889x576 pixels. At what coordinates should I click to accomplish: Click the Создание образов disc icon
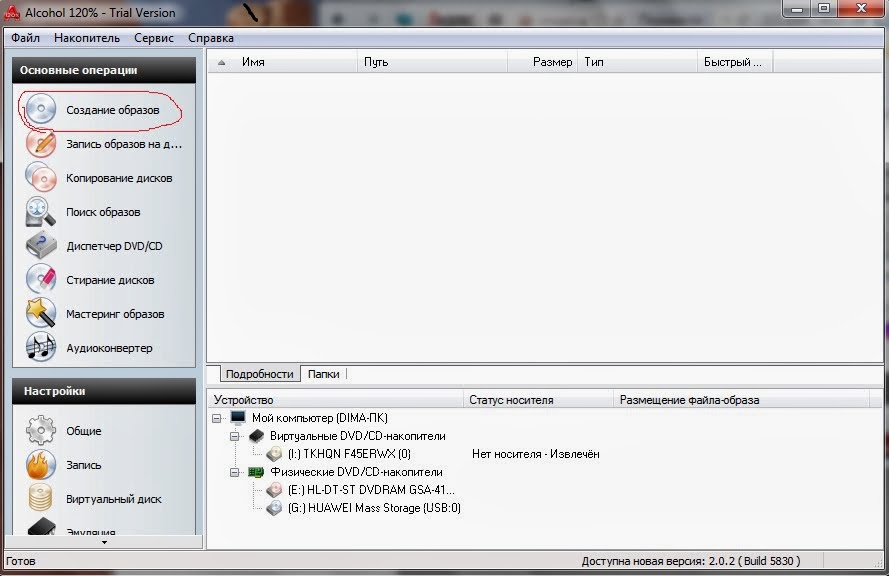41,109
